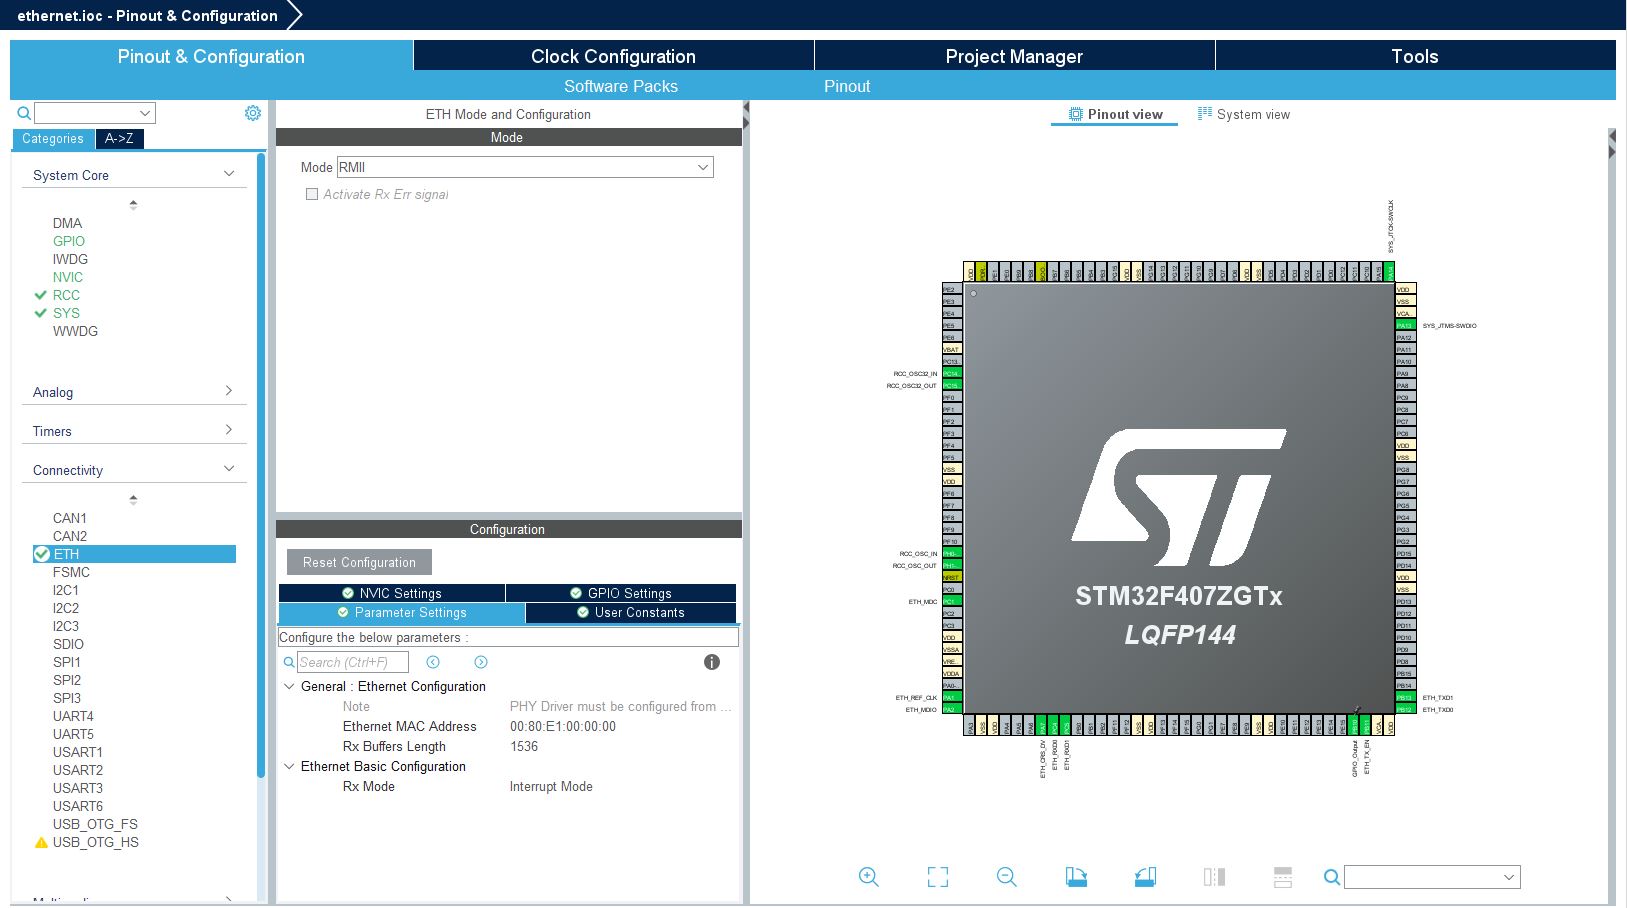Check the Activate Rx Err signal checkbox
Viewport: 1627px width, 908px height.
[x=312, y=194]
